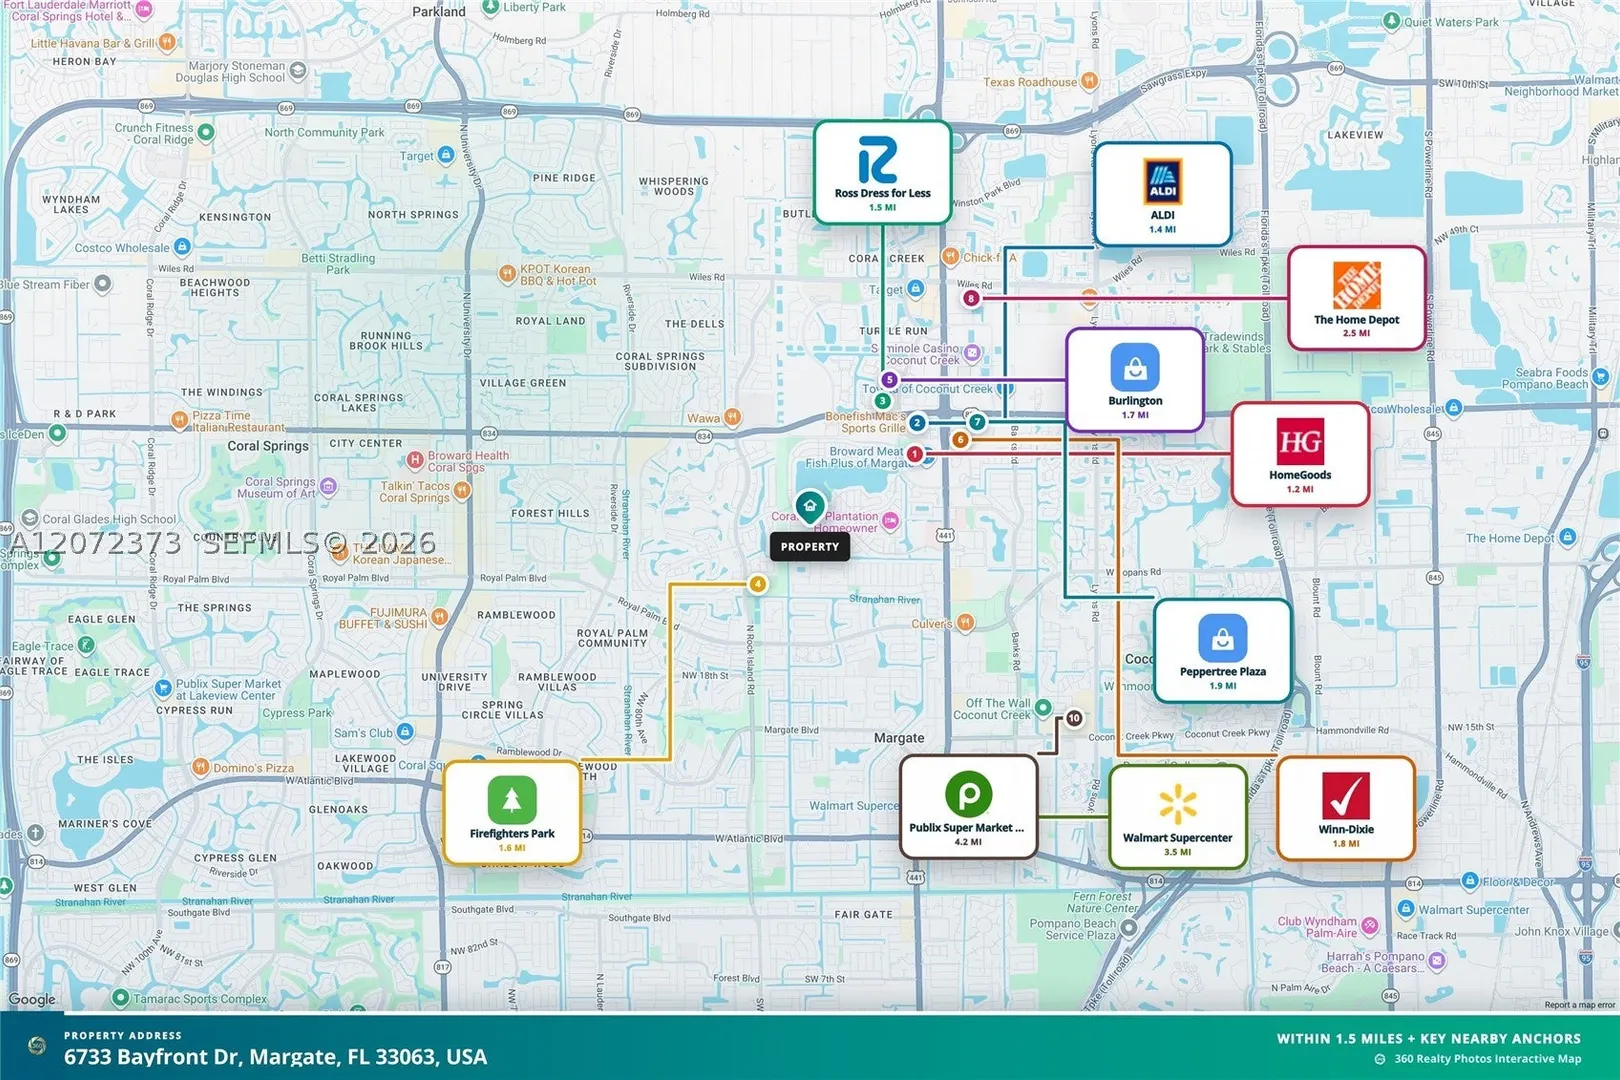Click the '360 Realty Photos Interactive Map' text

pos(1488,1059)
